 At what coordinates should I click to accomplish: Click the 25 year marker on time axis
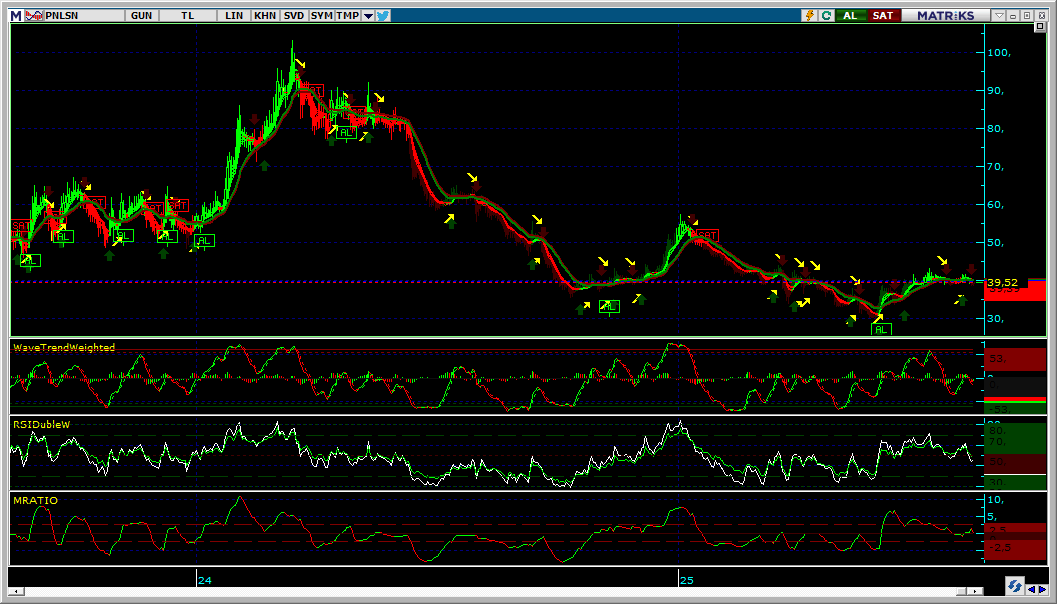[x=686, y=580]
